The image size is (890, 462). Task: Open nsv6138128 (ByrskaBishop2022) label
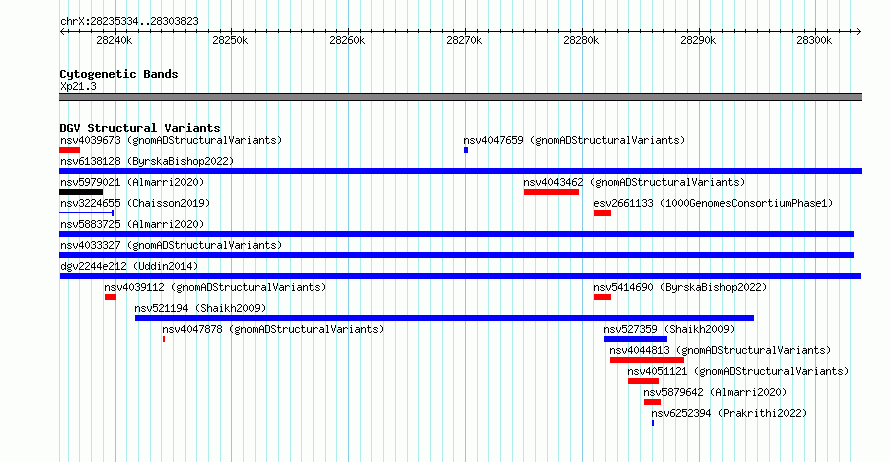pyautogui.click(x=147, y=161)
